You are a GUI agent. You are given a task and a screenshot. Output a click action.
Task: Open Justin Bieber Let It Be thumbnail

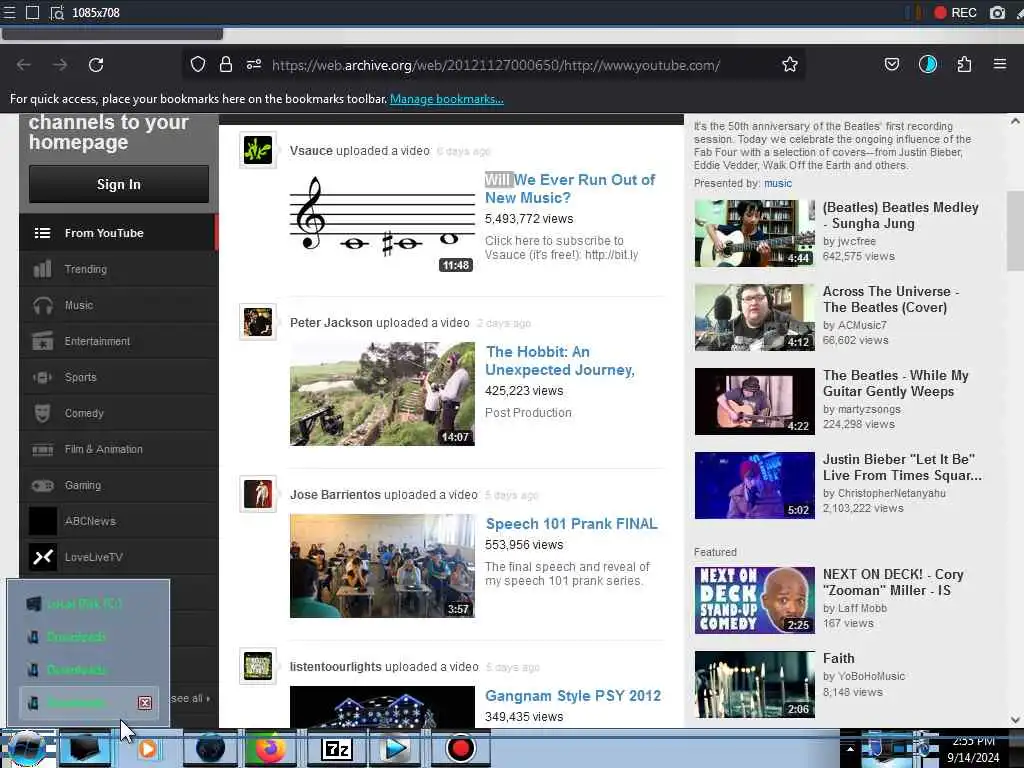click(754, 485)
